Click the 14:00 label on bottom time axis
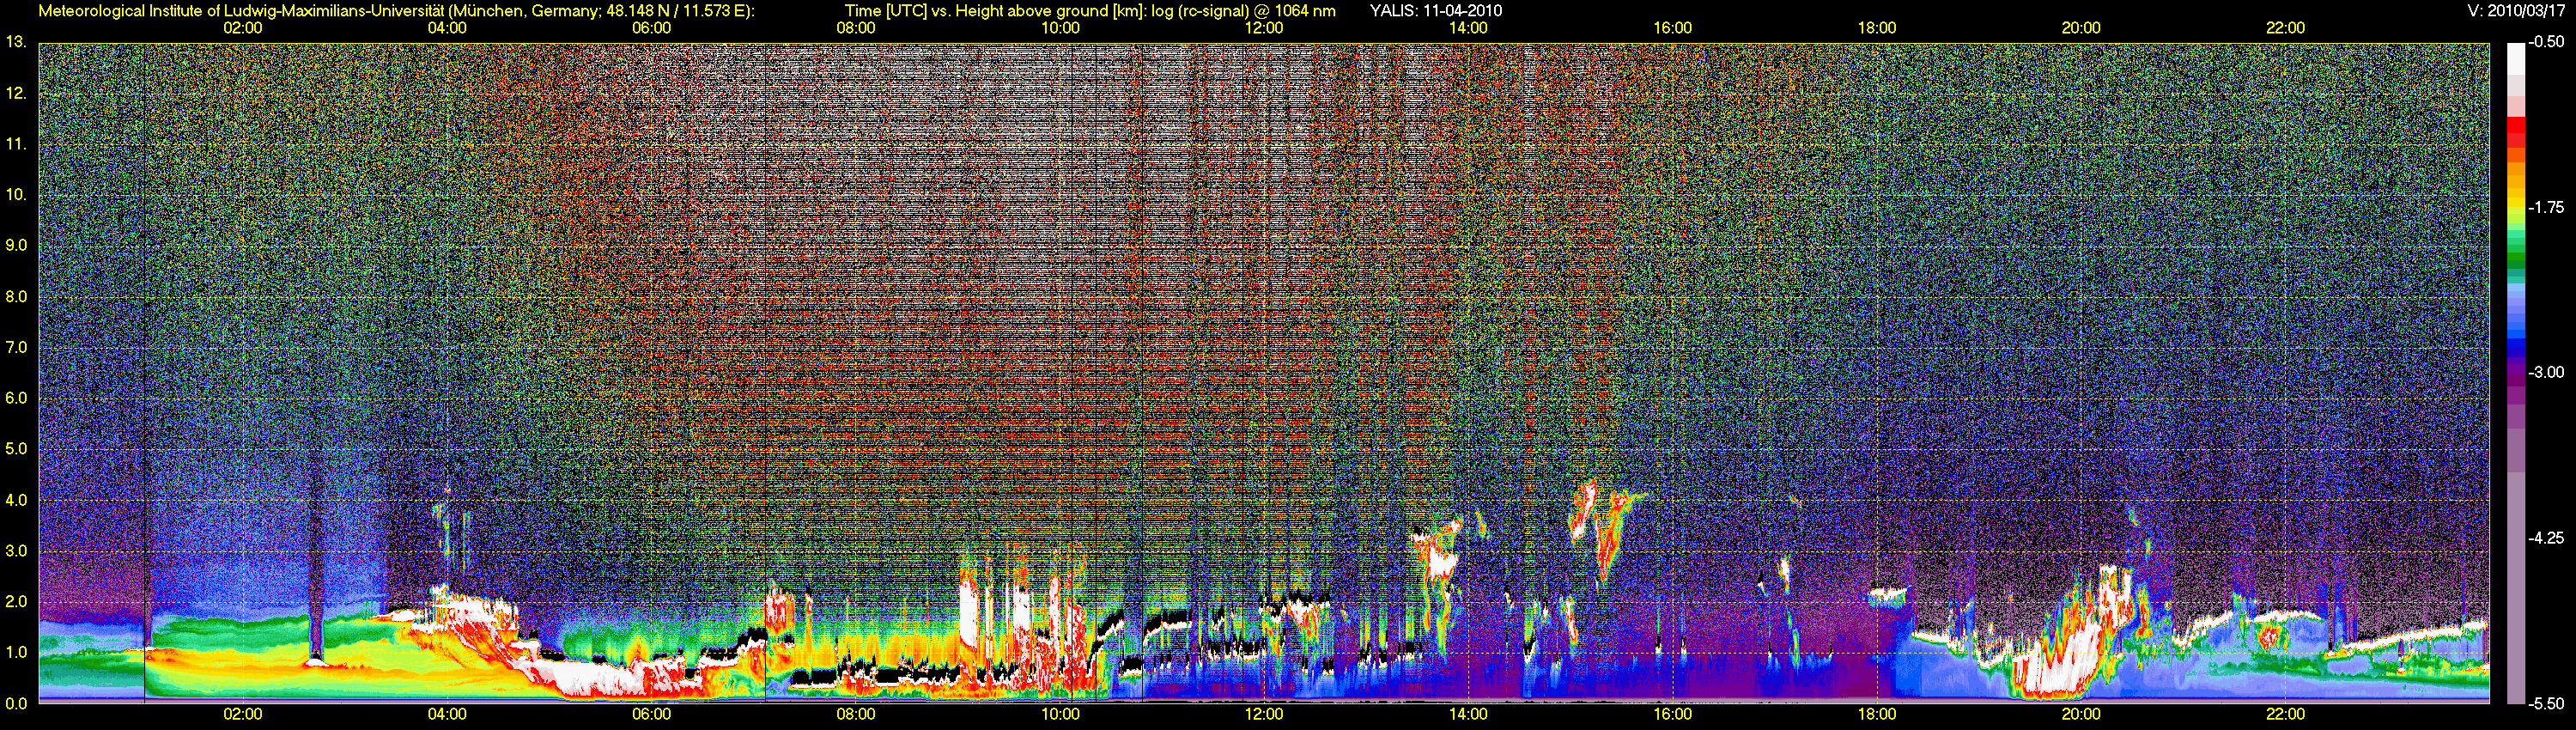This screenshot has height=730, width=2576. tap(1468, 714)
